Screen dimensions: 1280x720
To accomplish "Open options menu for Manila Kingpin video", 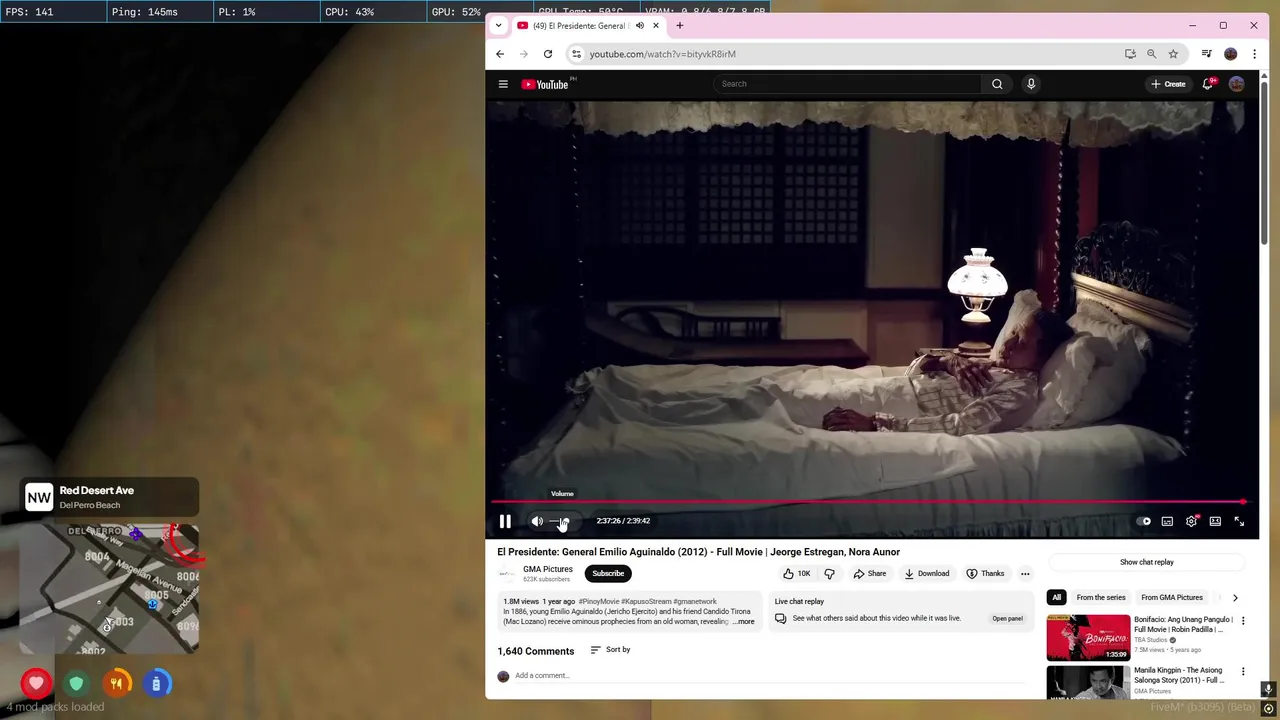I will (x=1243, y=672).
